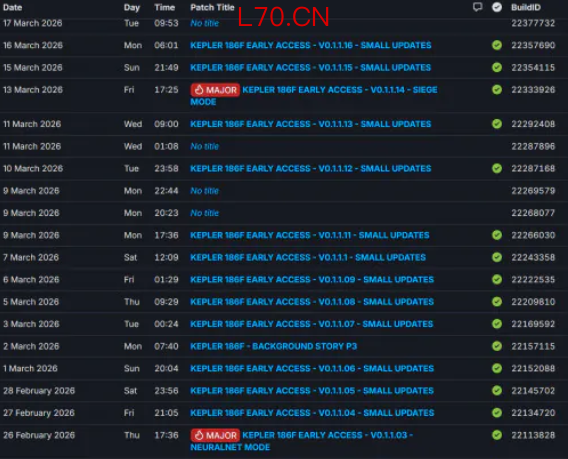Open the V0.1.1.07 Small Updates patch link

pyautogui.click(x=312, y=324)
